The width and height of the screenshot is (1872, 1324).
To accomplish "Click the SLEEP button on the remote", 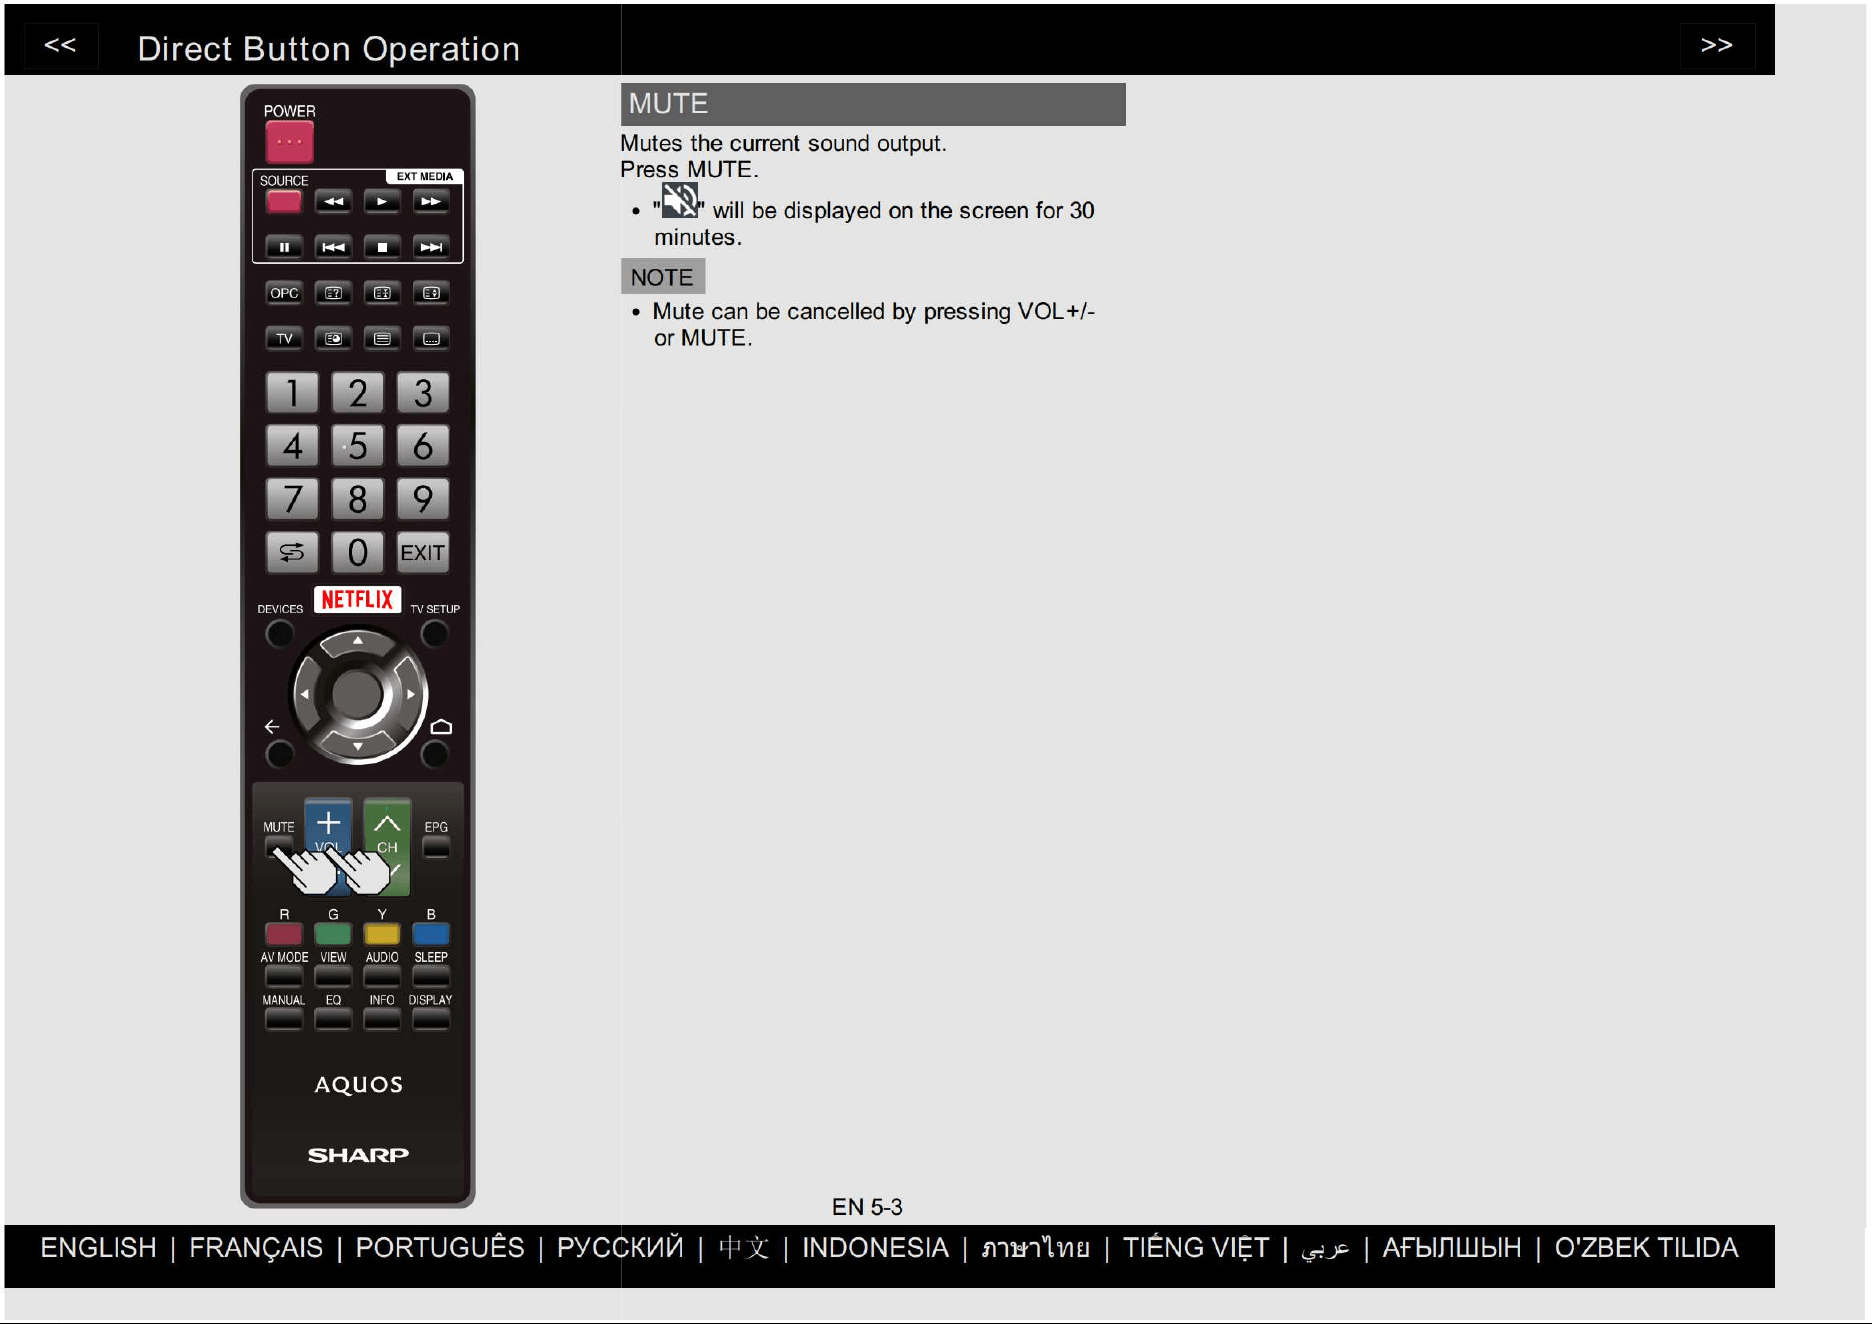I will pyautogui.click(x=431, y=976).
